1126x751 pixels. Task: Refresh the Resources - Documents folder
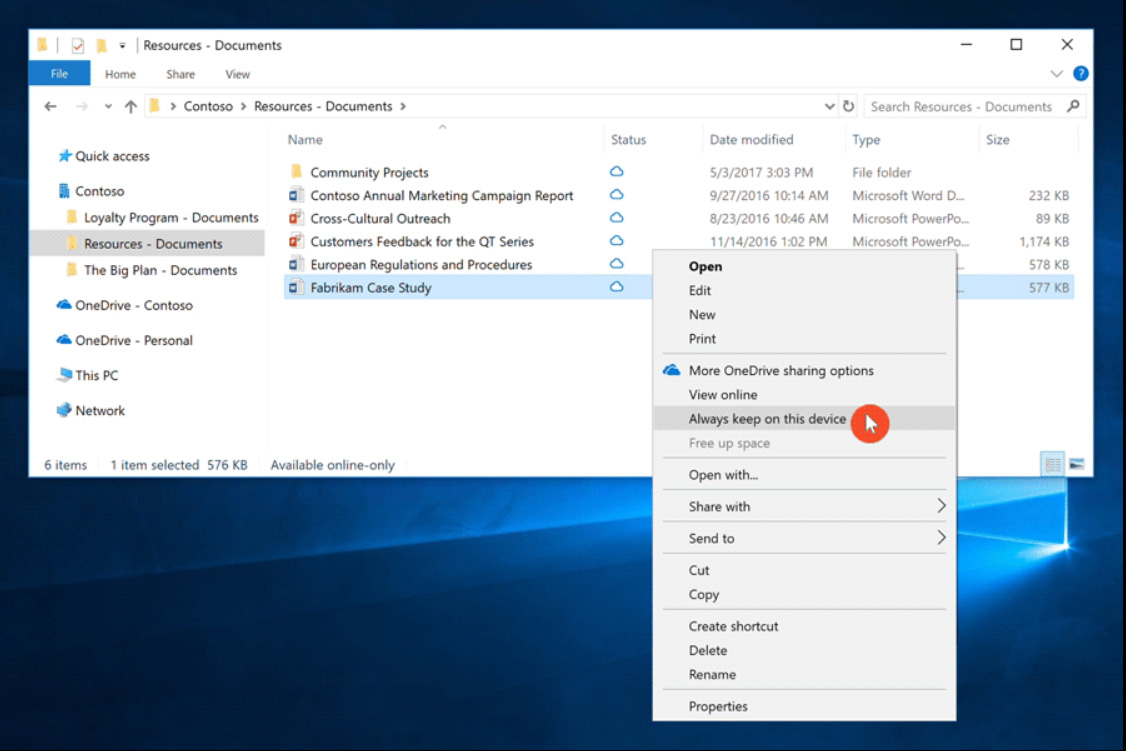click(x=848, y=106)
